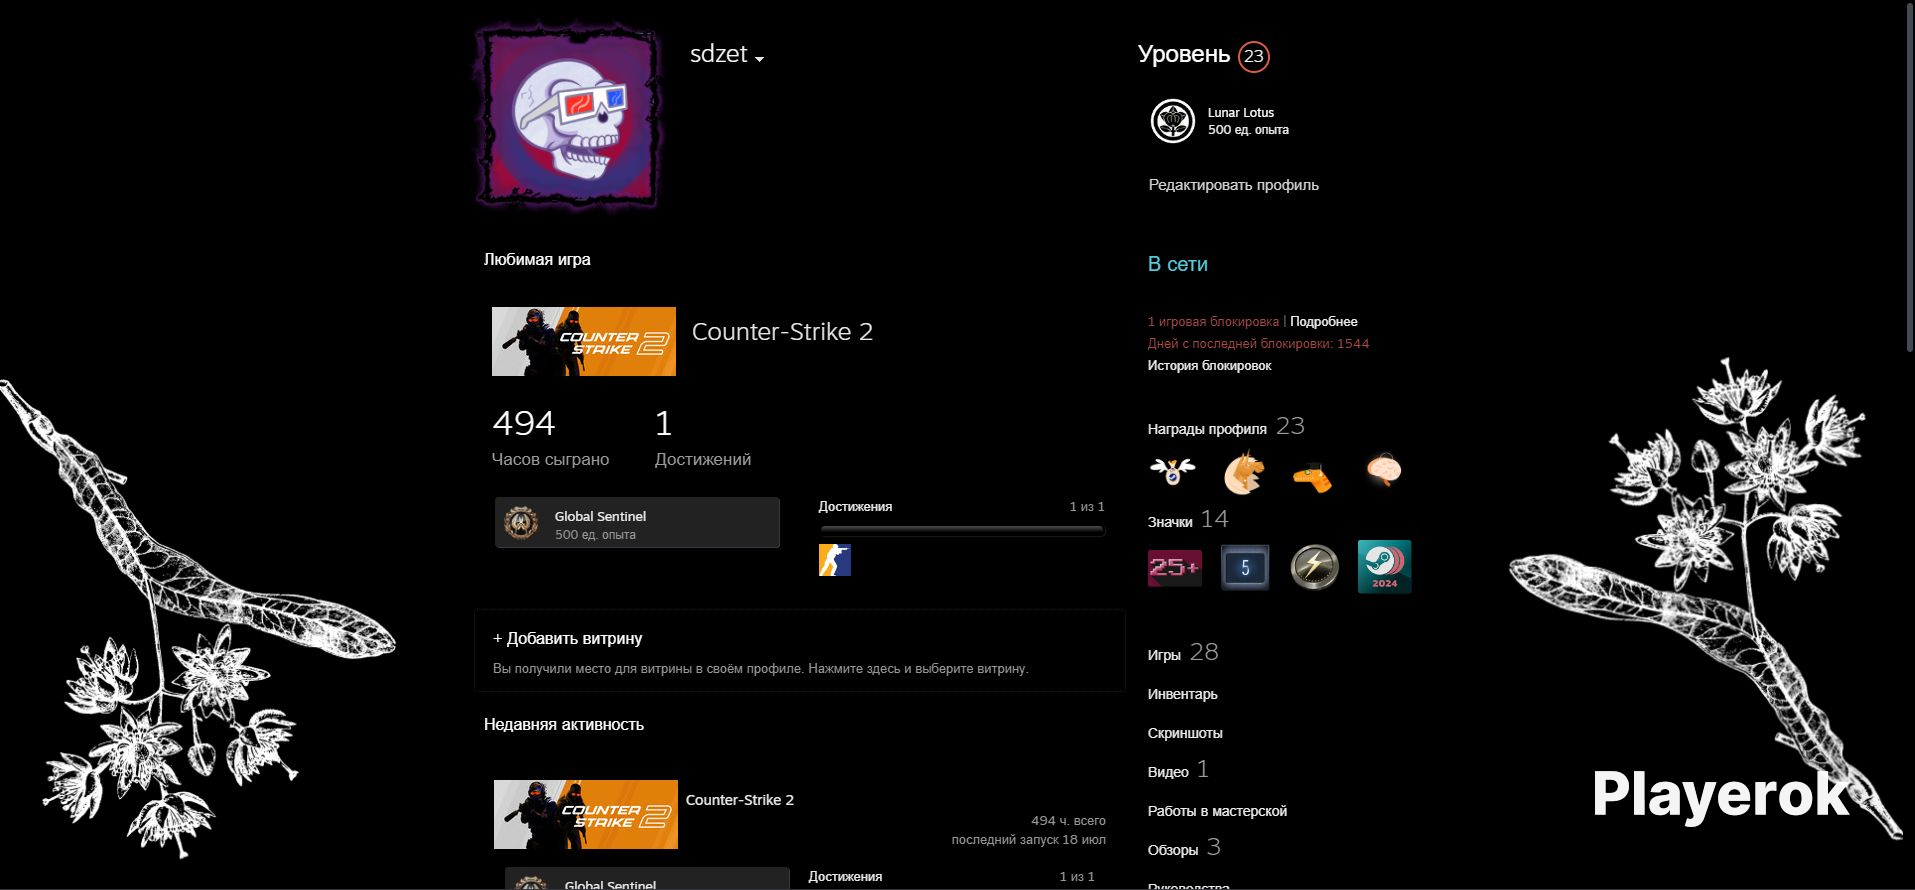The height and width of the screenshot is (890, 1915).
Task: Open the Значки badges link
Action: (x=1170, y=522)
